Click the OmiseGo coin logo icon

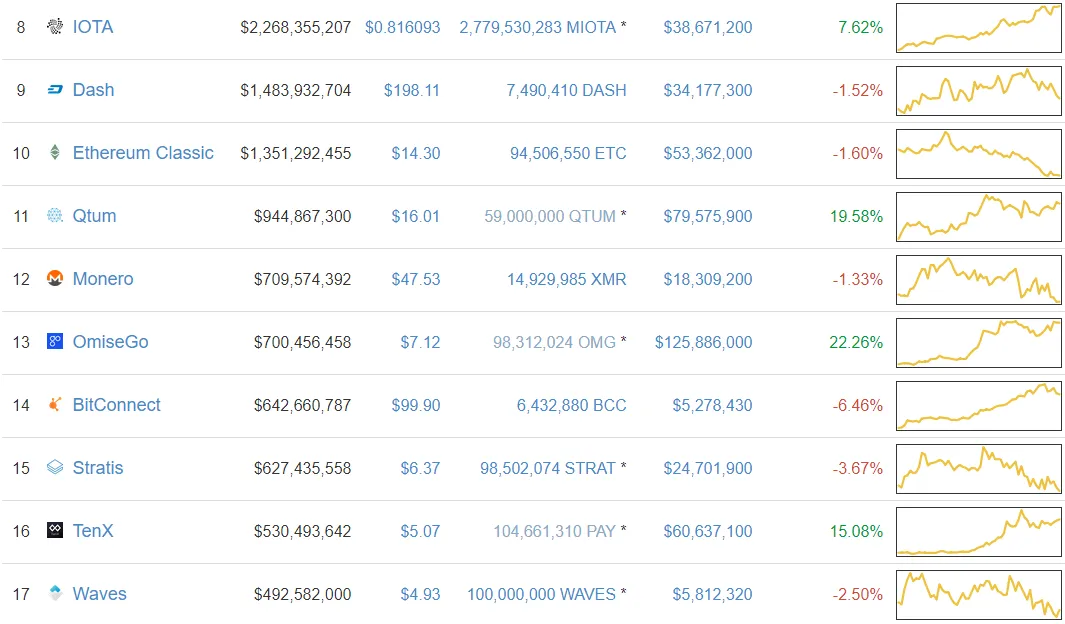tap(54, 342)
